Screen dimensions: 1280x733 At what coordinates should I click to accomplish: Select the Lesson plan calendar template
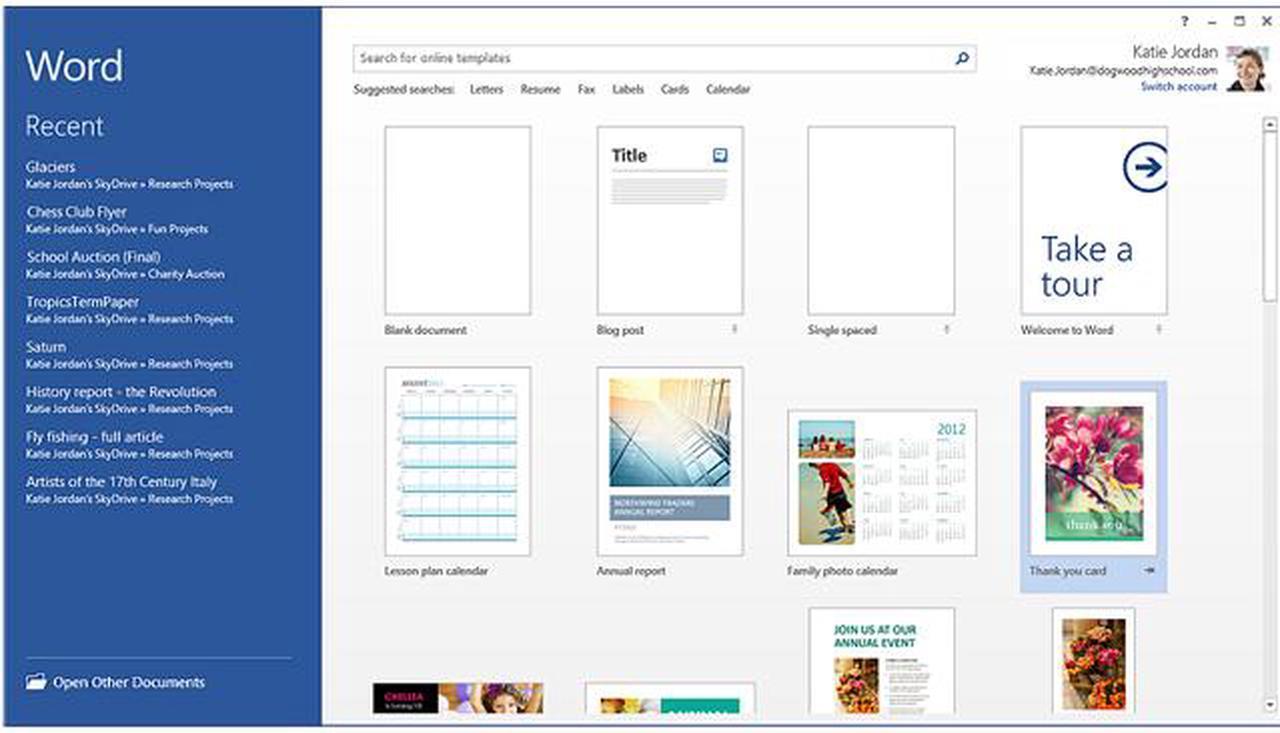point(458,461)
